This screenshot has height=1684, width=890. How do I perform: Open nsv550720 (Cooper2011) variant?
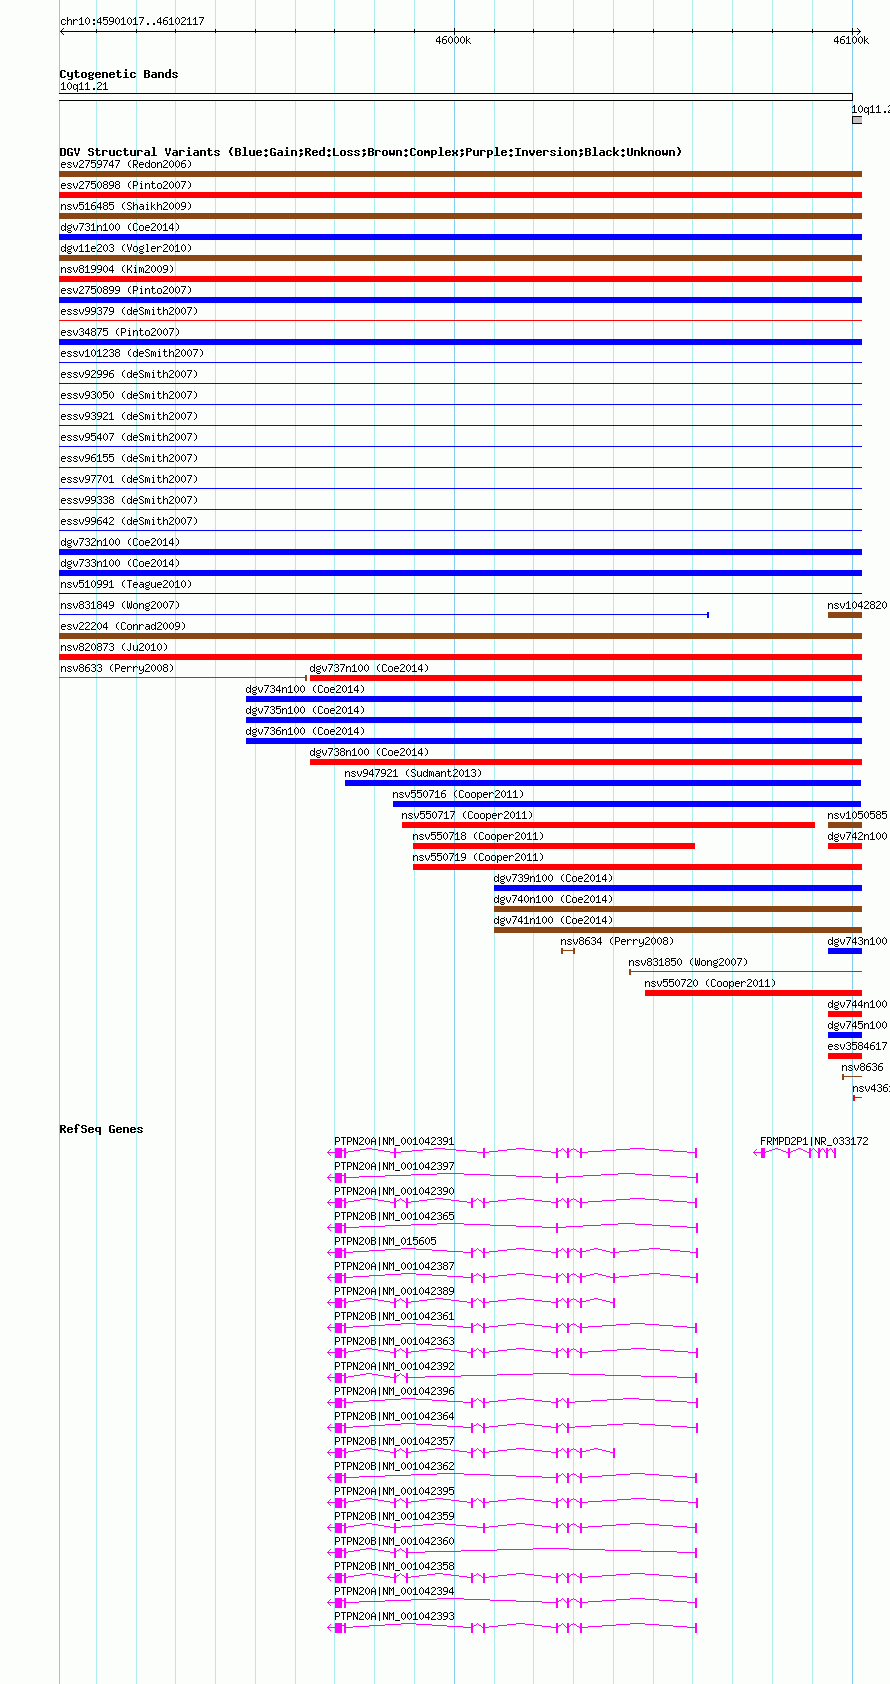click(x=710, y=983)
